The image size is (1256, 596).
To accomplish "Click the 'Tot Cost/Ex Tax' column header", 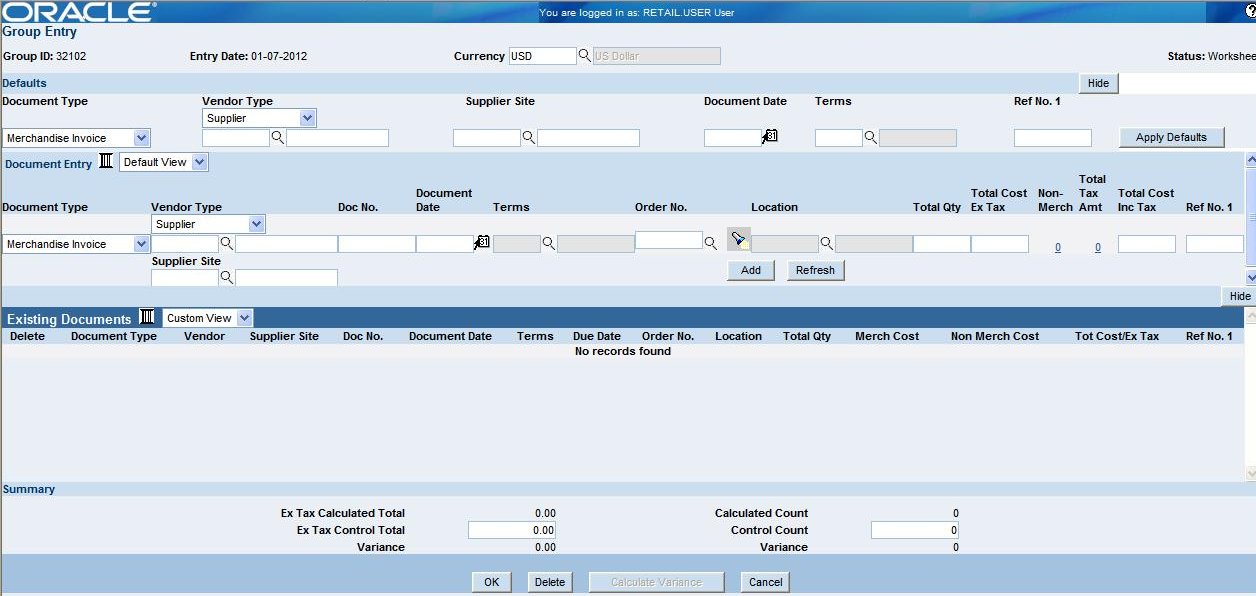I will point(1117,336).
